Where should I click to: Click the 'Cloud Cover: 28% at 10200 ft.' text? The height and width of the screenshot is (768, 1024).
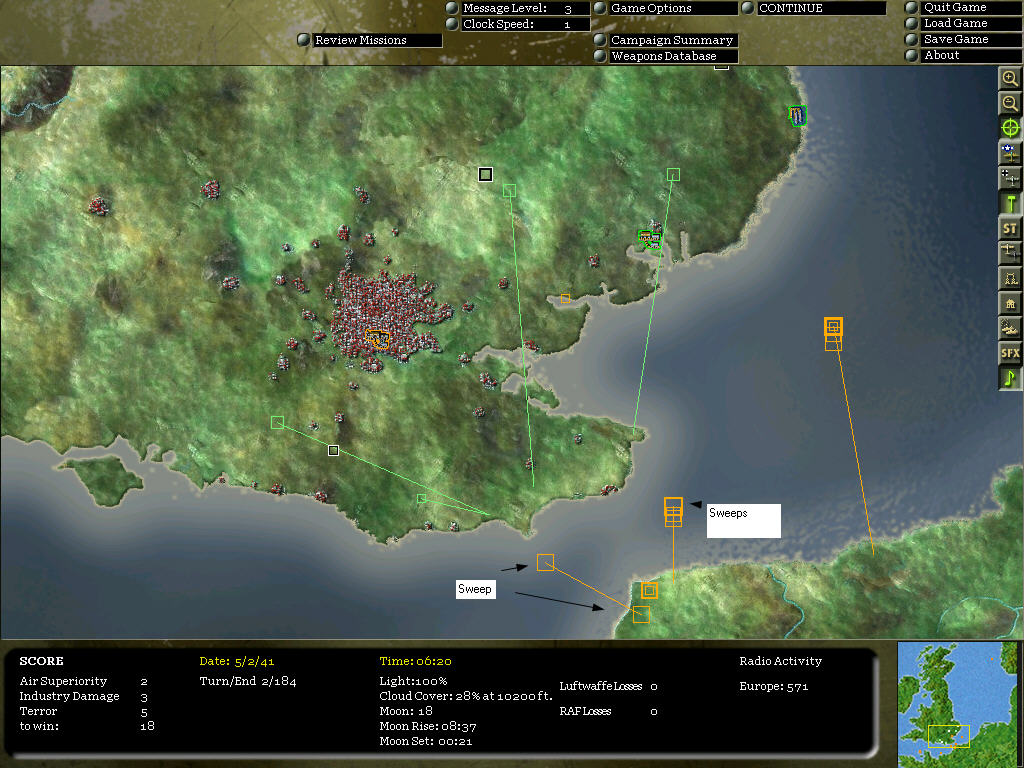466,696
